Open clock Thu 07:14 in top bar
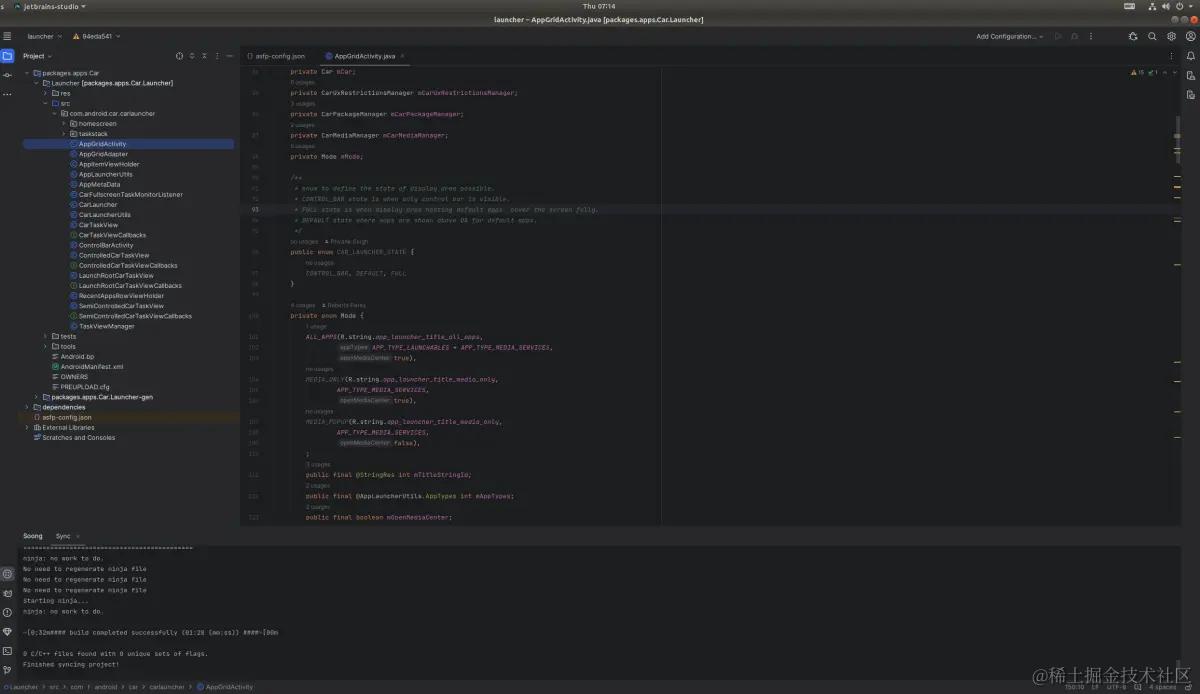The image size is (1200, 694). click(599, 6)
